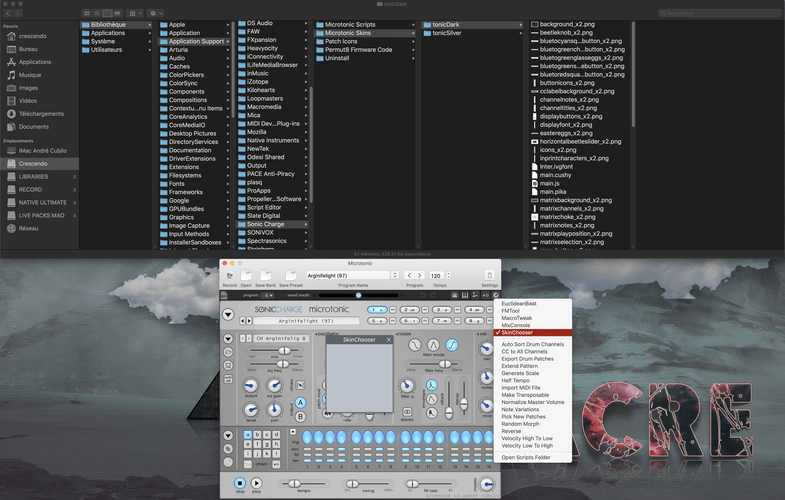Viewport: 785px width, 500px height.
Task: Click the scripts icon in the black bar
Action: 495,295
